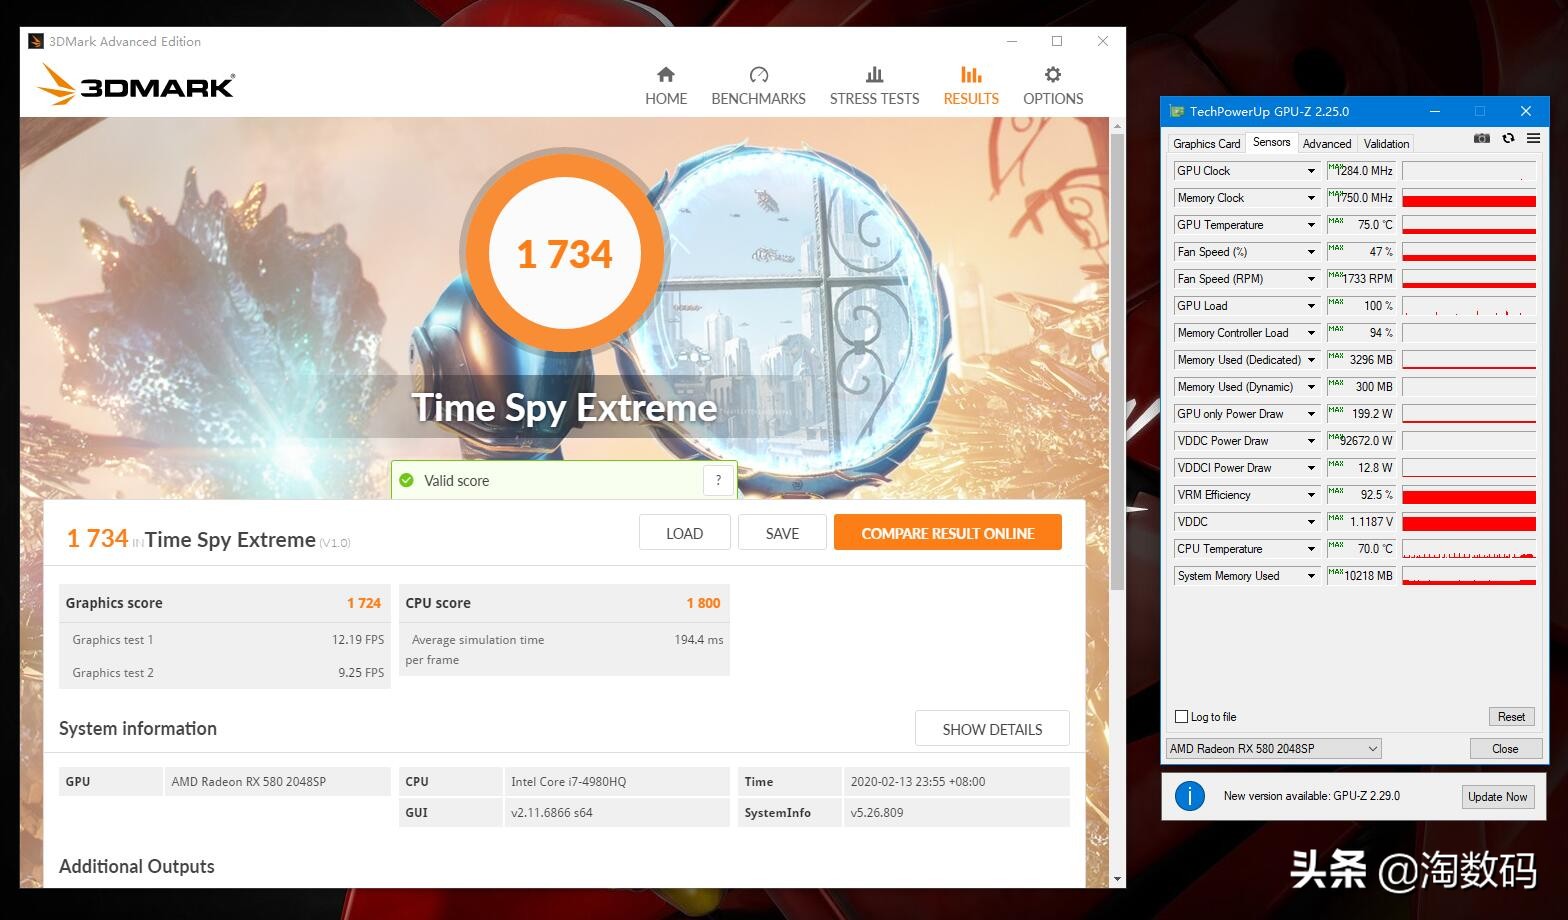
Task: Expand the GPU Temperature sensor dropdown
Action: (x=1311, y=225)
